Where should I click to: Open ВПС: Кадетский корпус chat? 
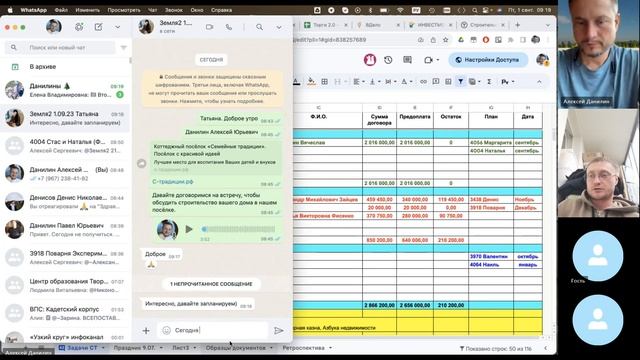coord(65,313)
